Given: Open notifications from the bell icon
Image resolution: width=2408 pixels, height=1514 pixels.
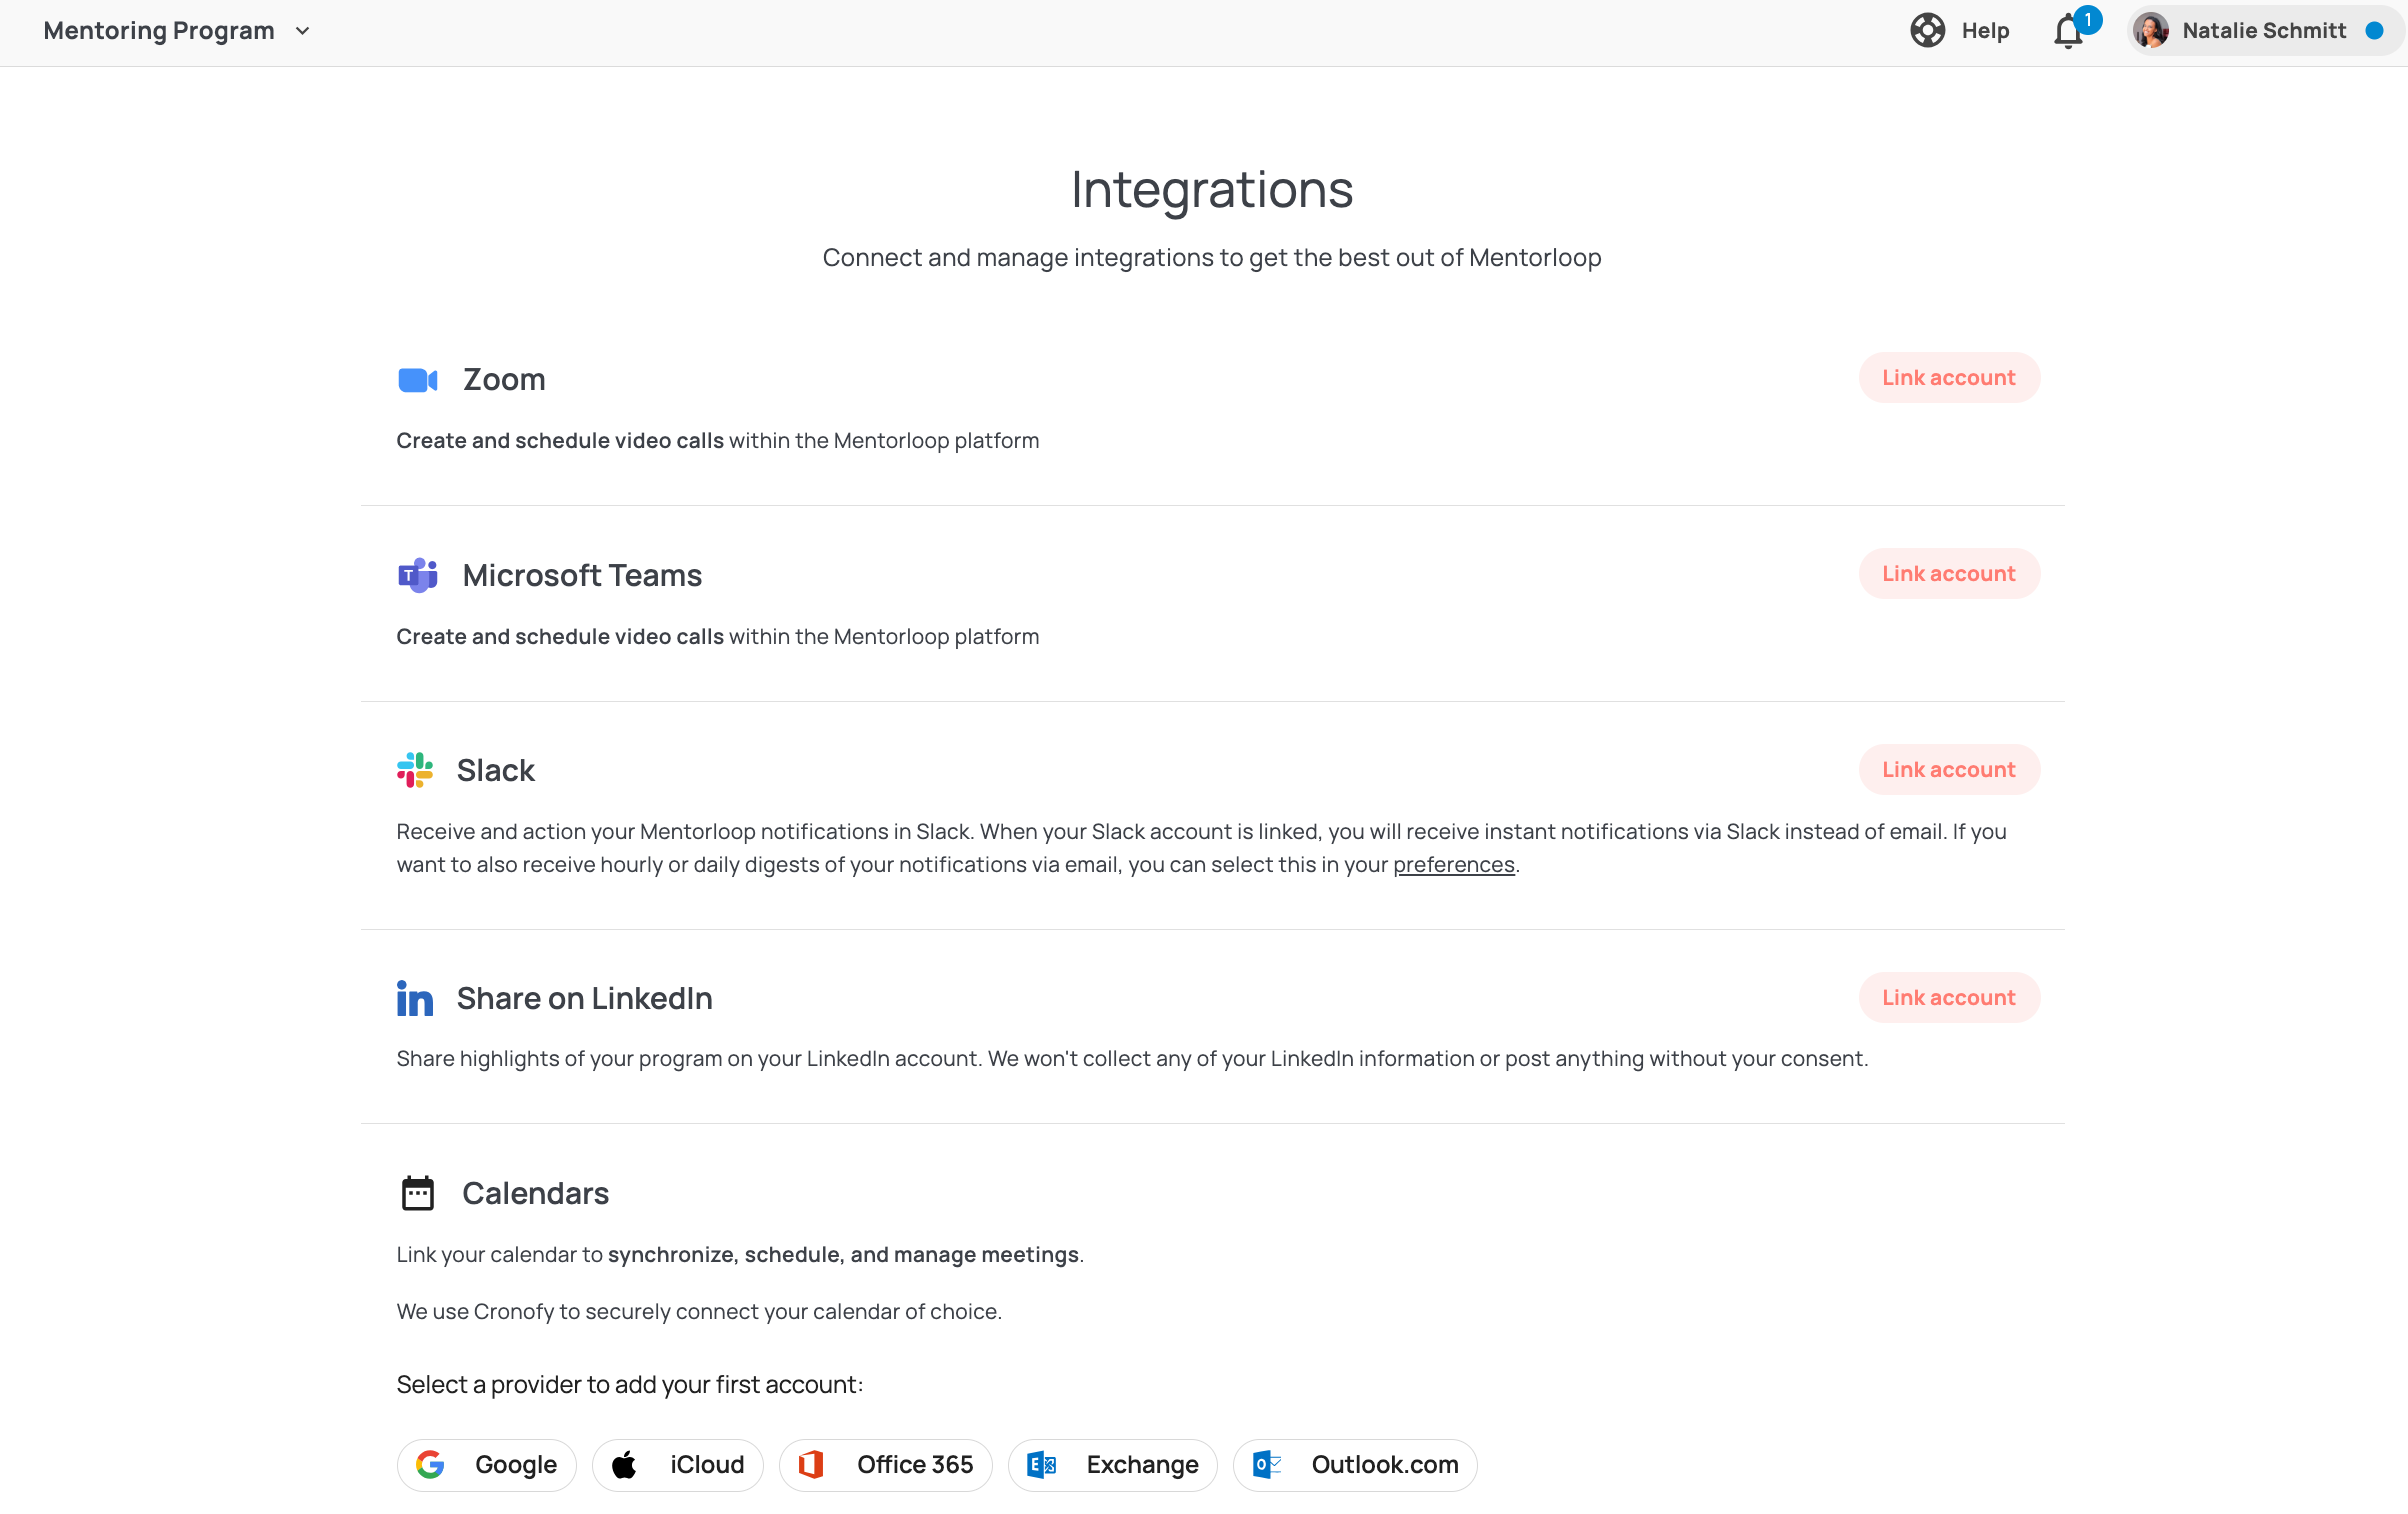Looking at the screenshot, I should click(2067, 32).
